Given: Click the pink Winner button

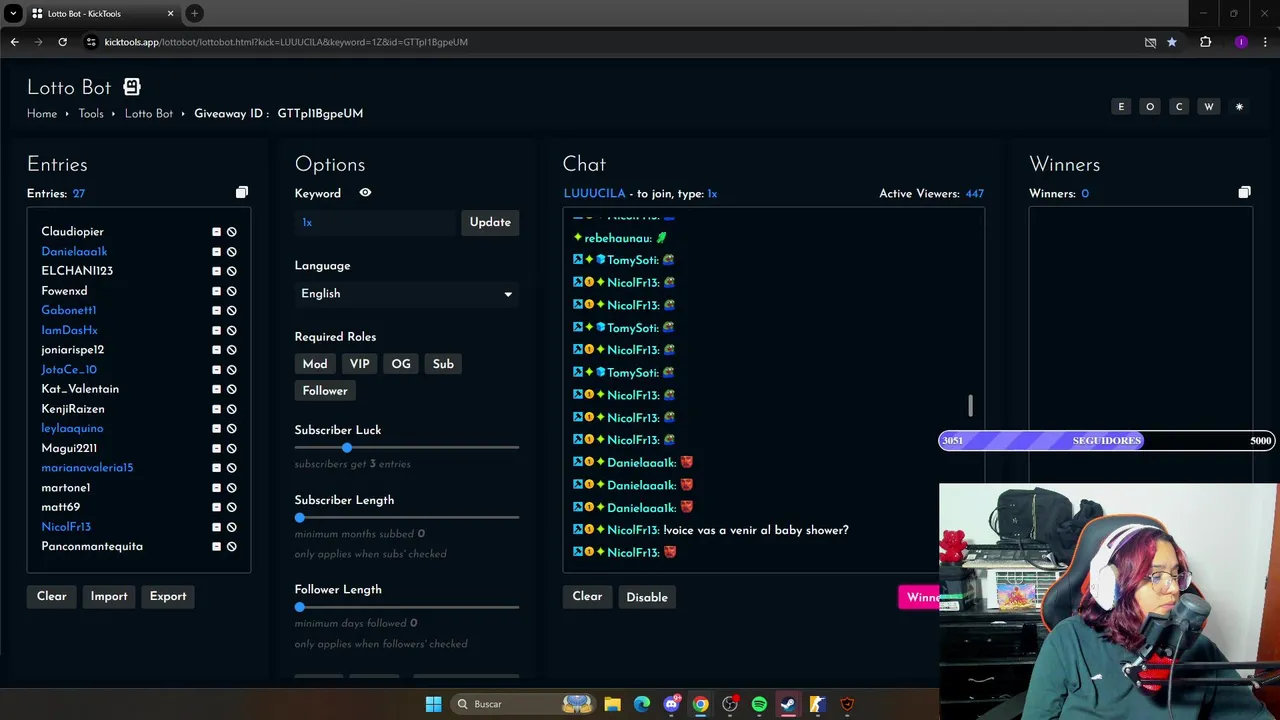Looking at the screenshot, I should (919, 597).
